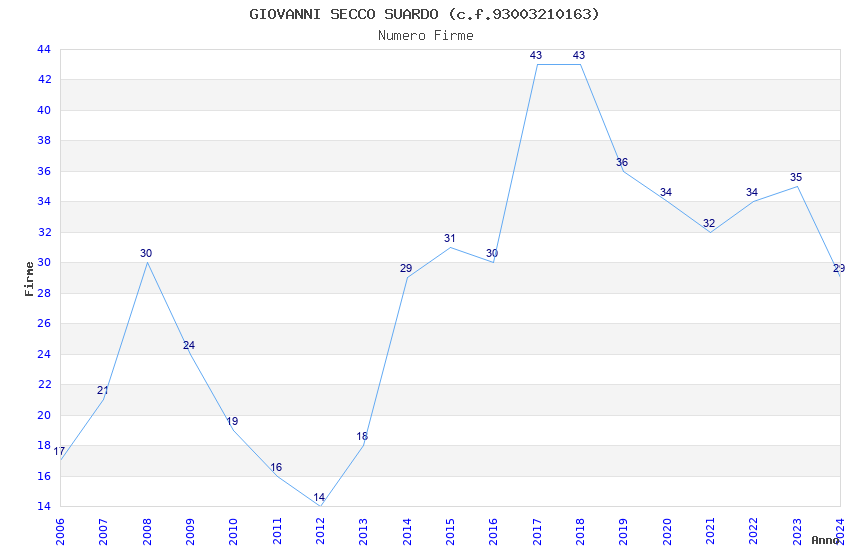
Task: Click y-axis tick value 34
Action: [x=44, y=202]
